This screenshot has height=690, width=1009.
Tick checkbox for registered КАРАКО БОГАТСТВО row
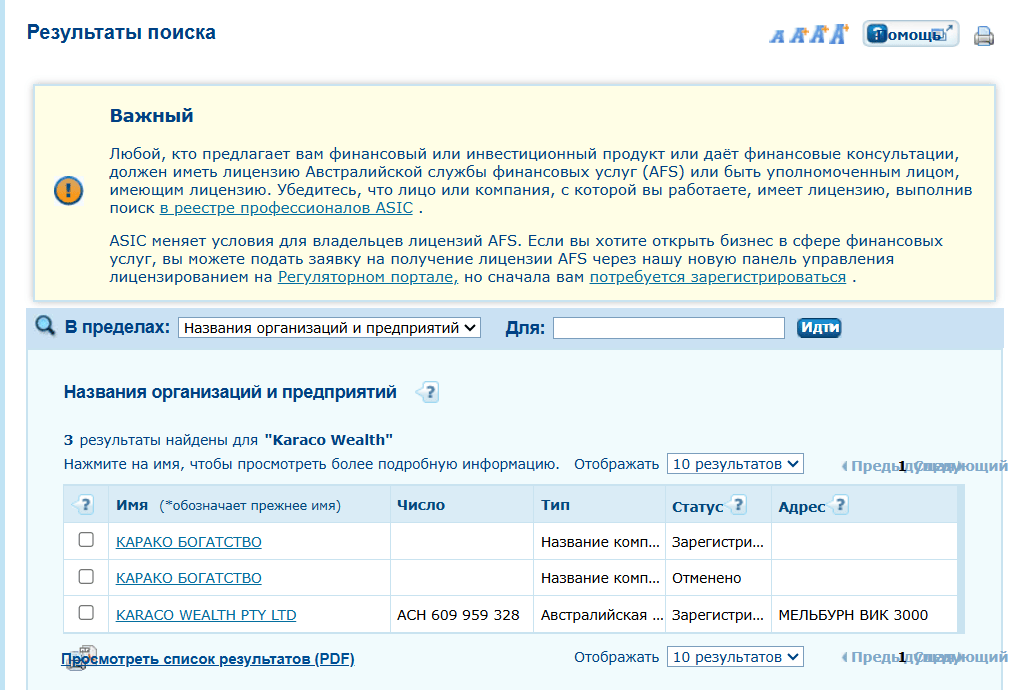tap(86, 540)
